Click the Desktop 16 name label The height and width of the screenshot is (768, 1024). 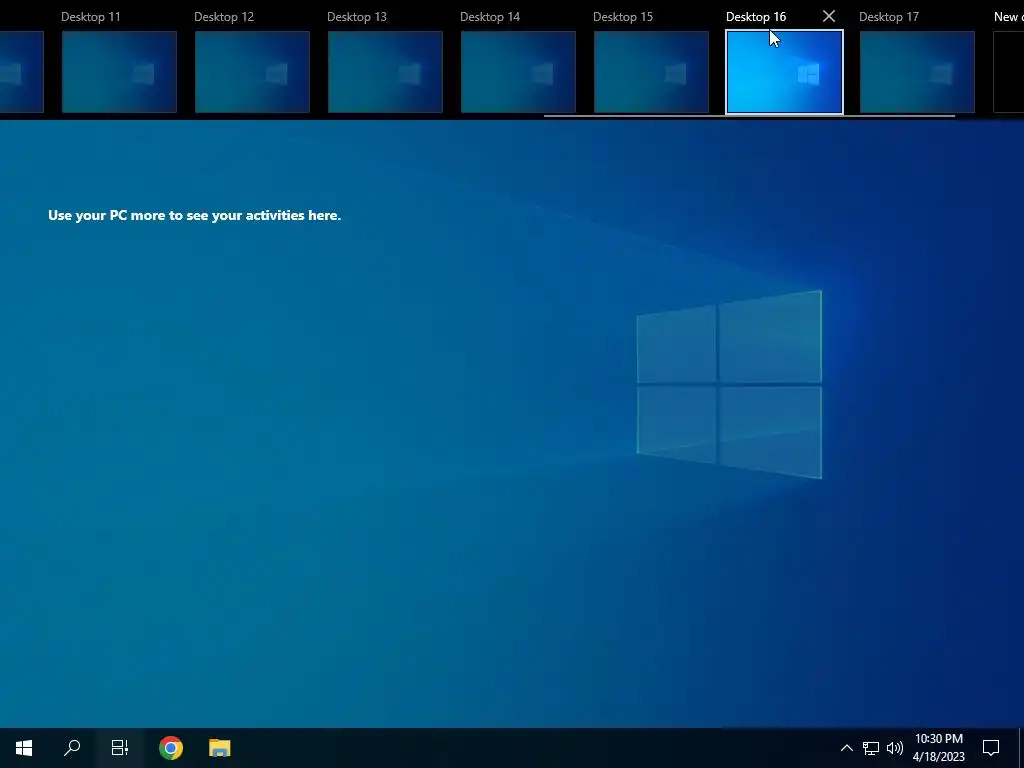tap(756, 17)
